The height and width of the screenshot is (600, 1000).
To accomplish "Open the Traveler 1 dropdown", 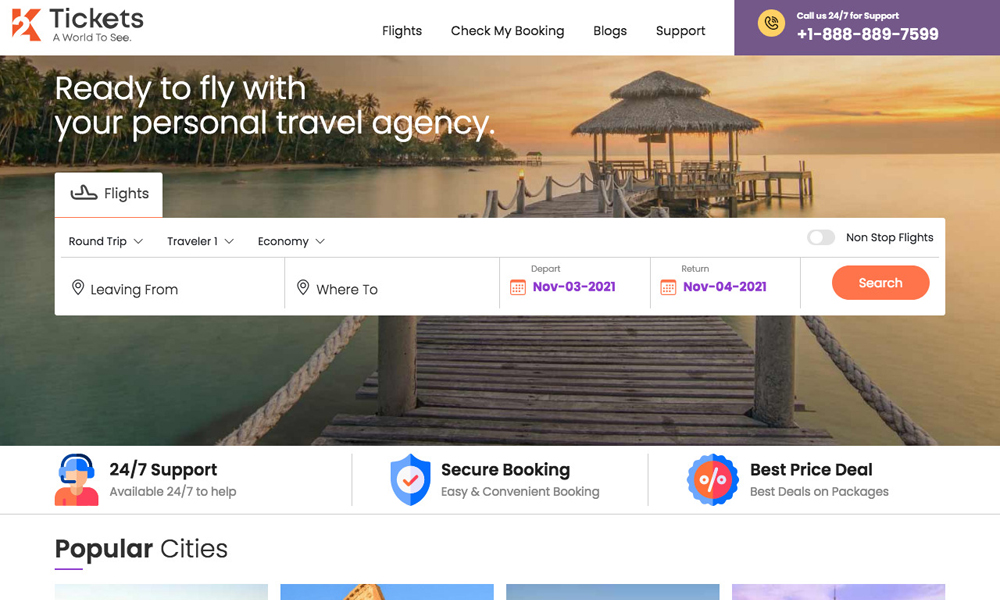I will coord(201,241).
